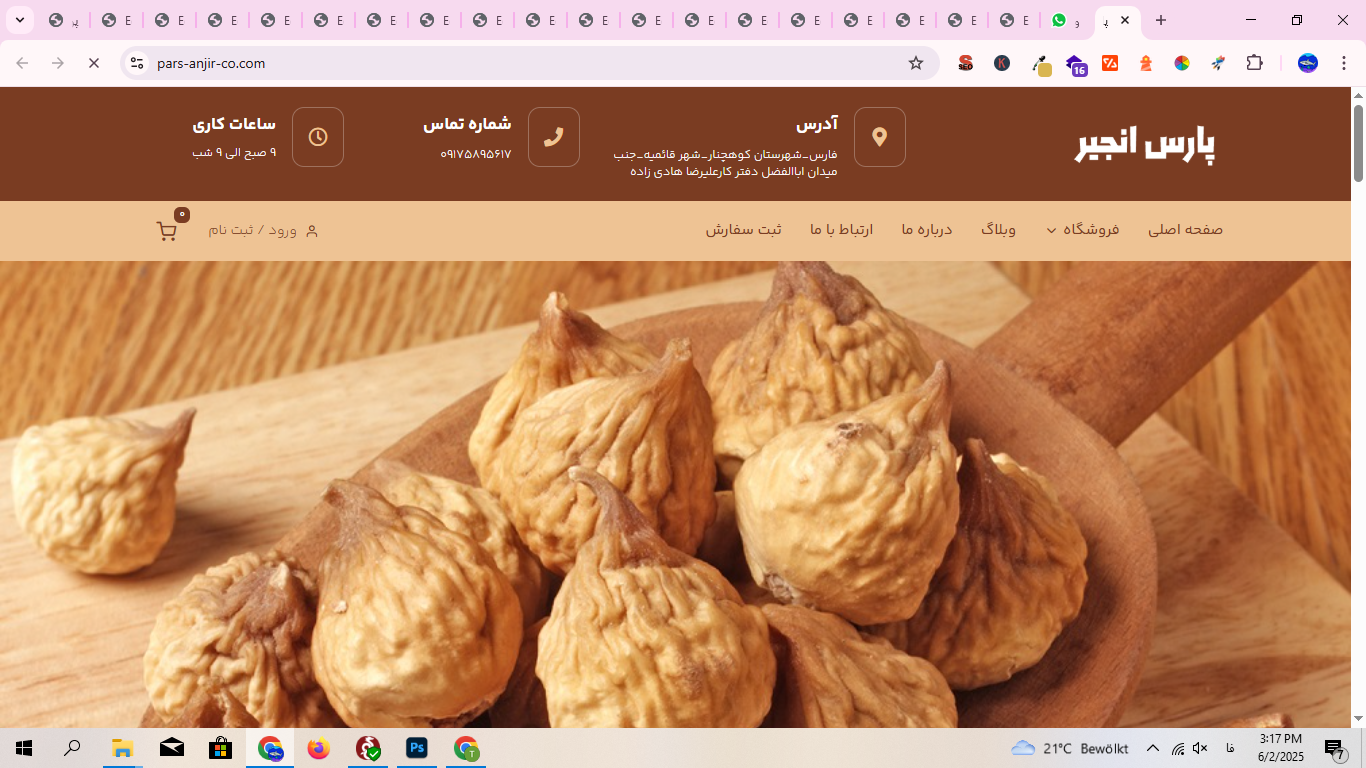The height and width of the screenshot is (768, 1366).
Task: Click the rocket extension icon
Action: pos(1218,63)
